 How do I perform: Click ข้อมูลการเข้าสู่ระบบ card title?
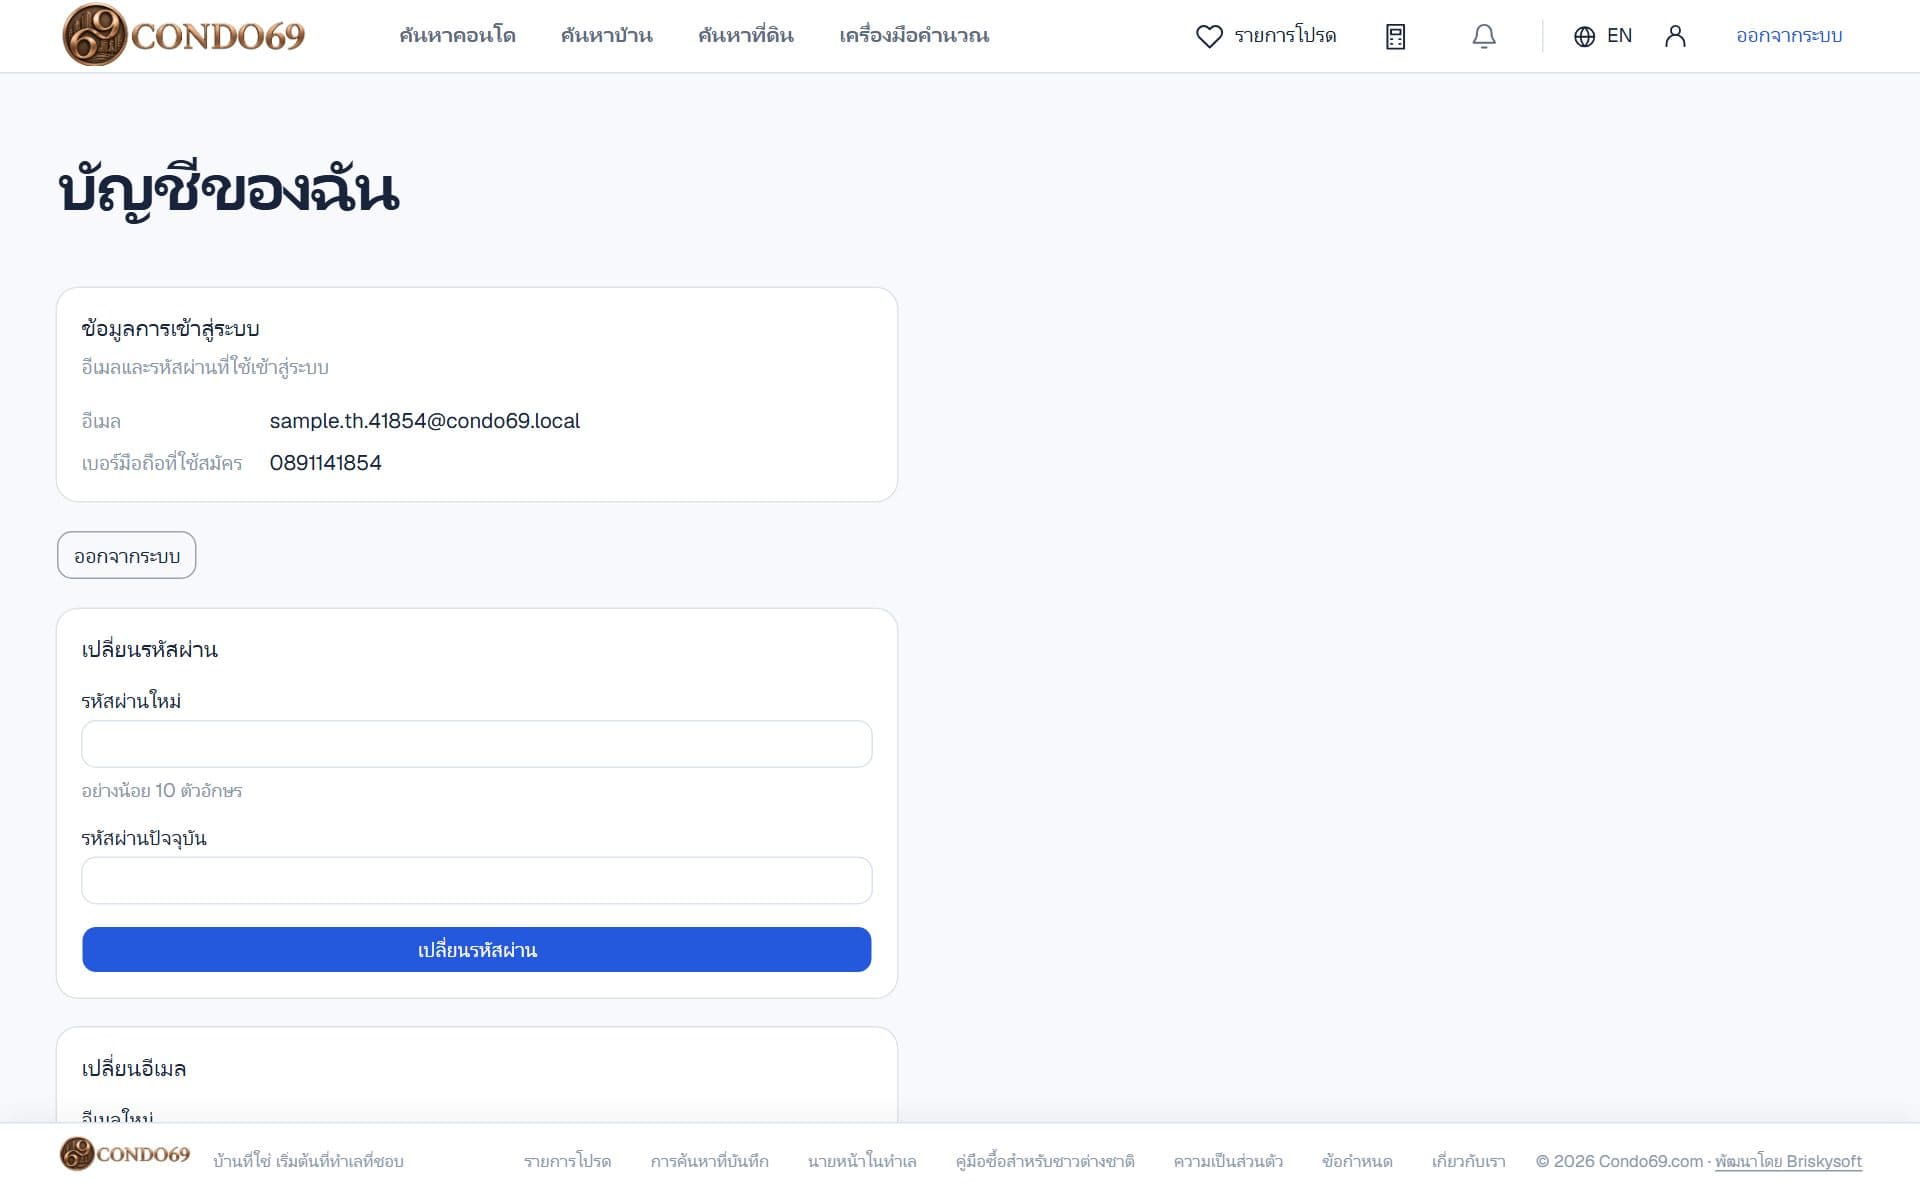[x=170, y=328]
